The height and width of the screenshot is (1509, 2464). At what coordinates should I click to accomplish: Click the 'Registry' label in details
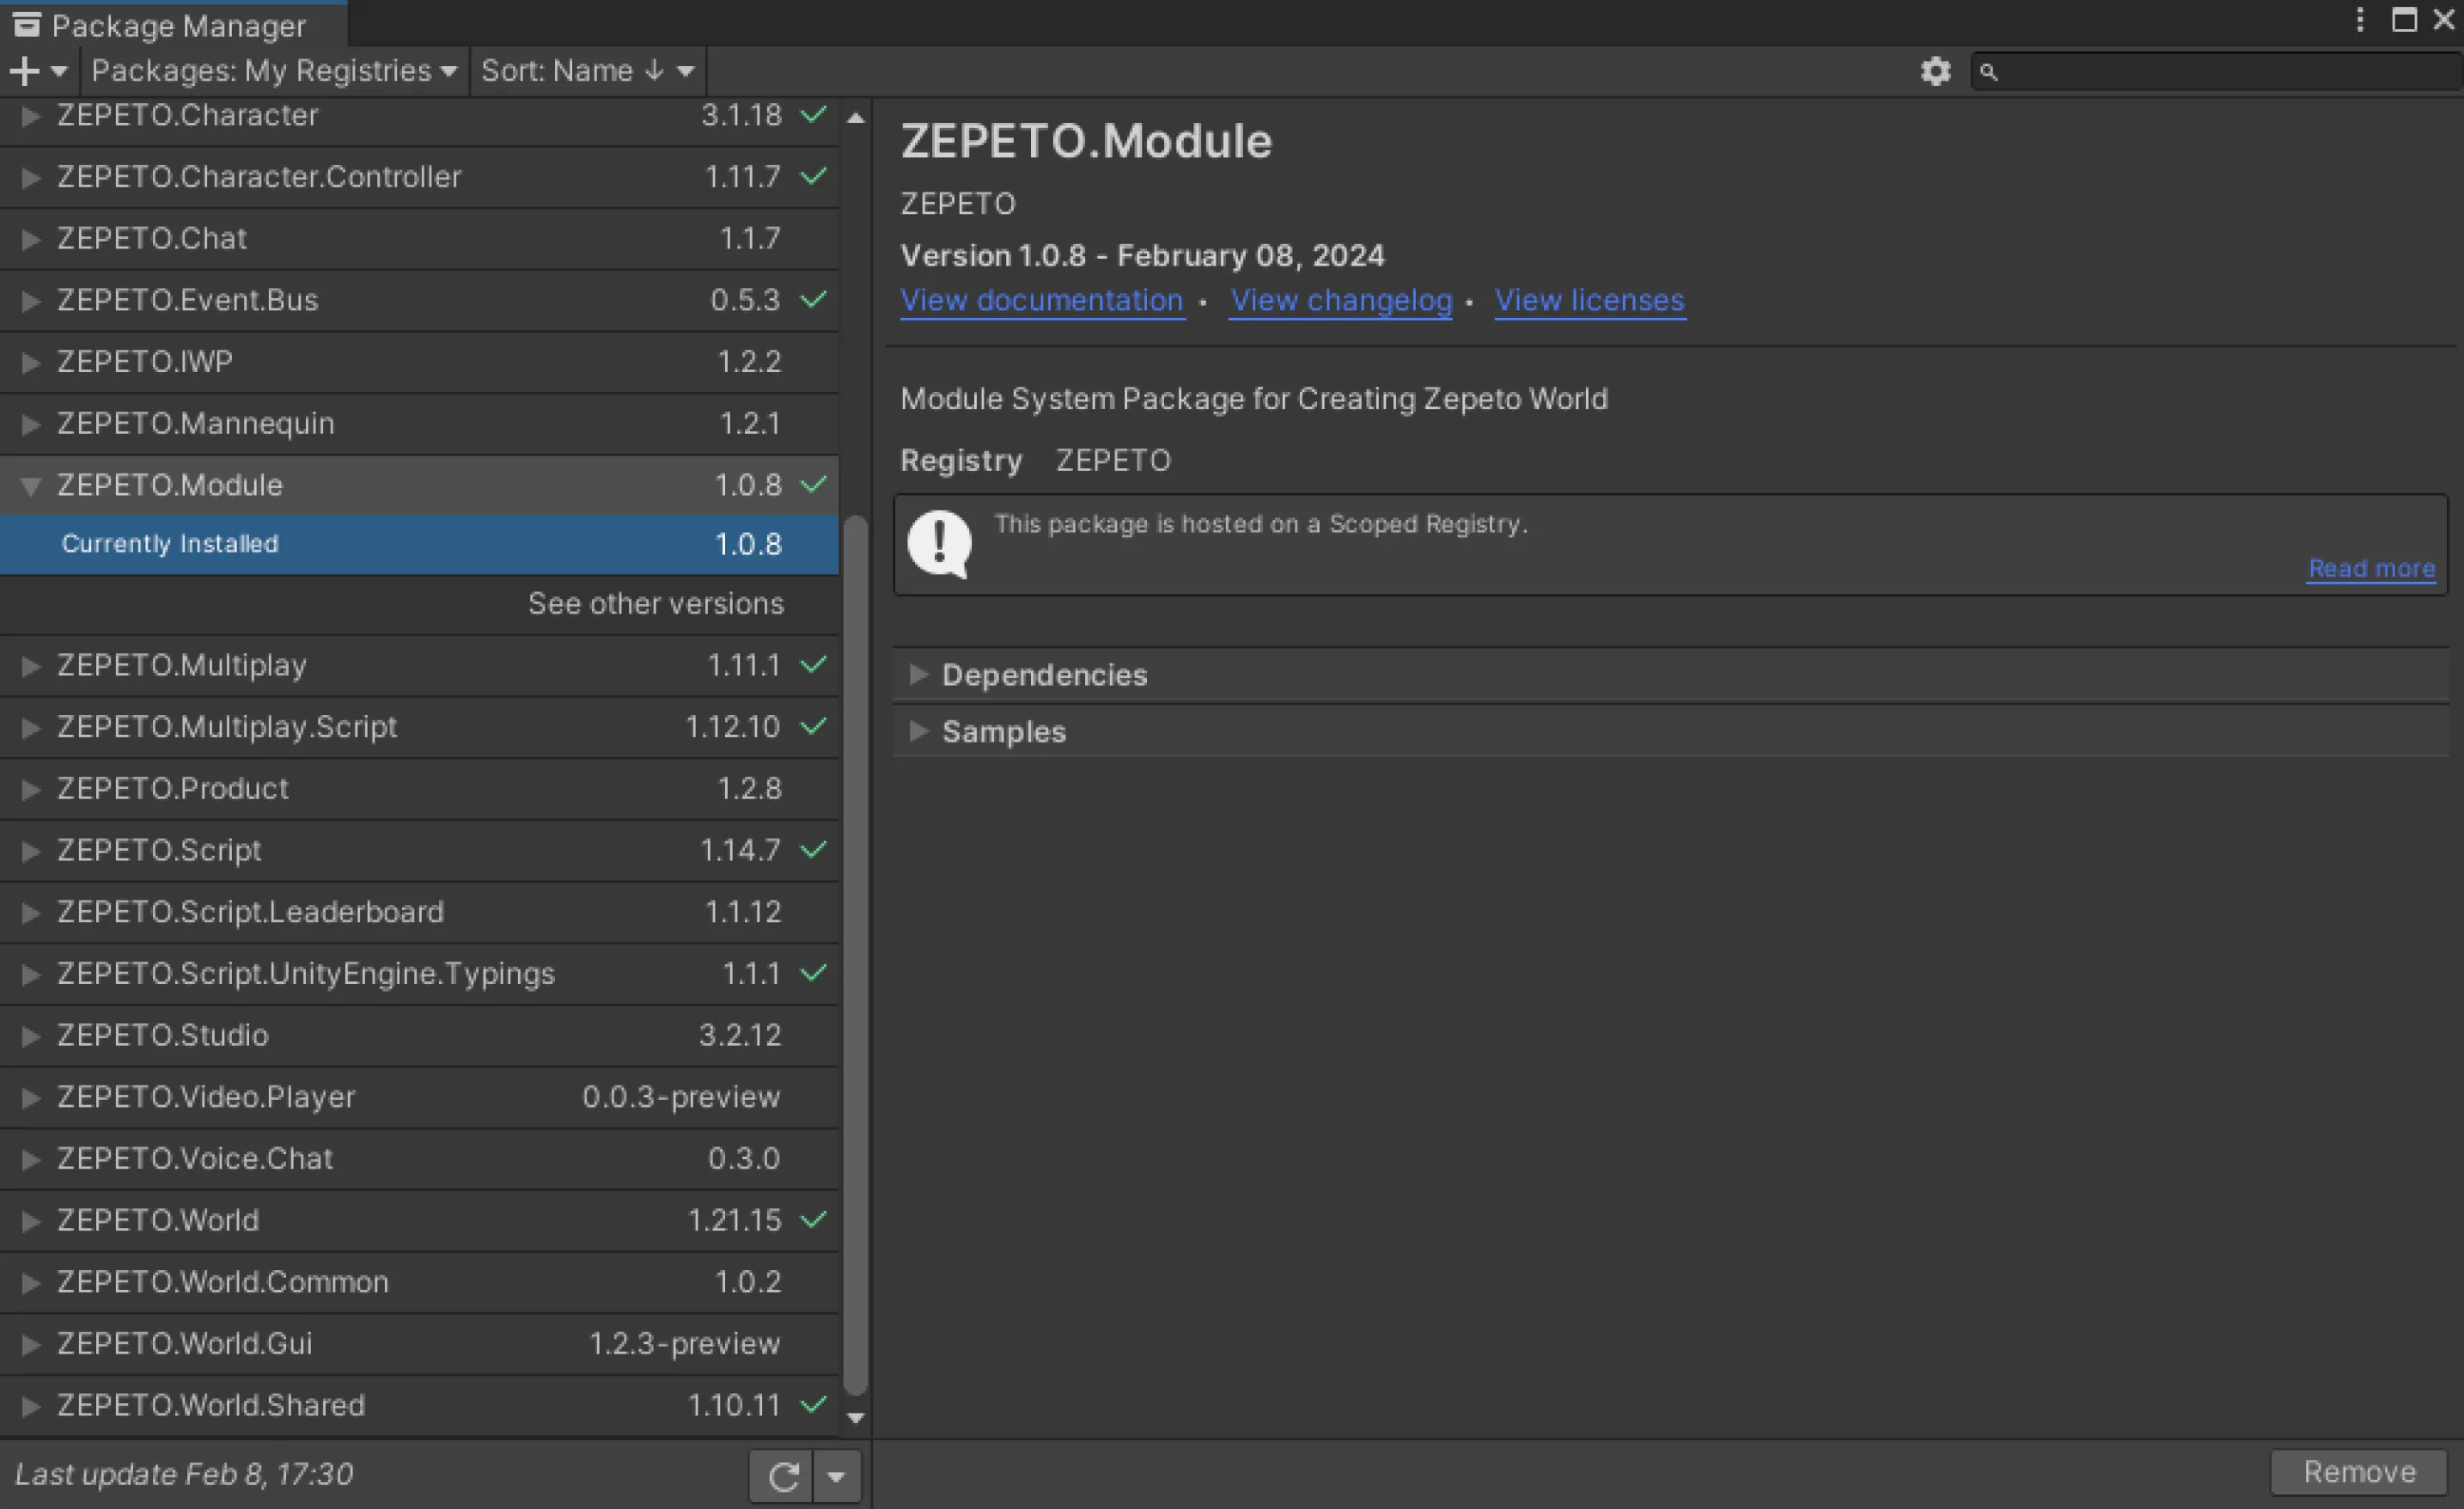click(961, 461)
